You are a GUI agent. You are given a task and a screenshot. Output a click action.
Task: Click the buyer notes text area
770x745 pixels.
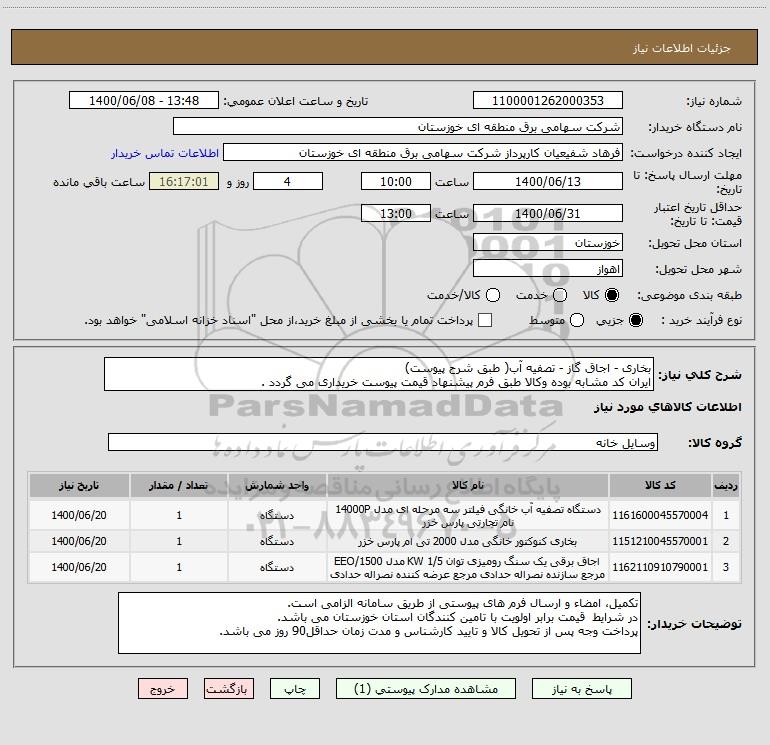pyautogui.click(x=380, y=623)
